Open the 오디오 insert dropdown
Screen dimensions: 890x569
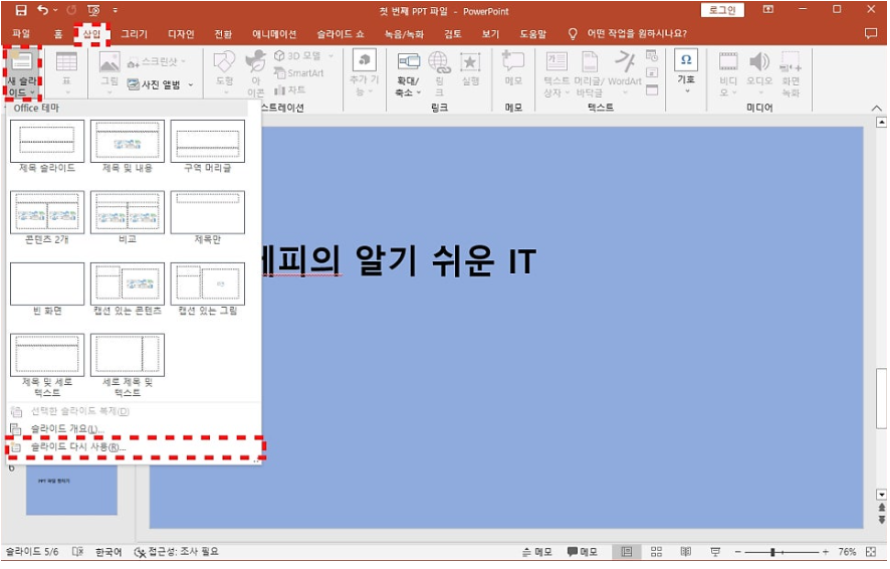point(759,74)
